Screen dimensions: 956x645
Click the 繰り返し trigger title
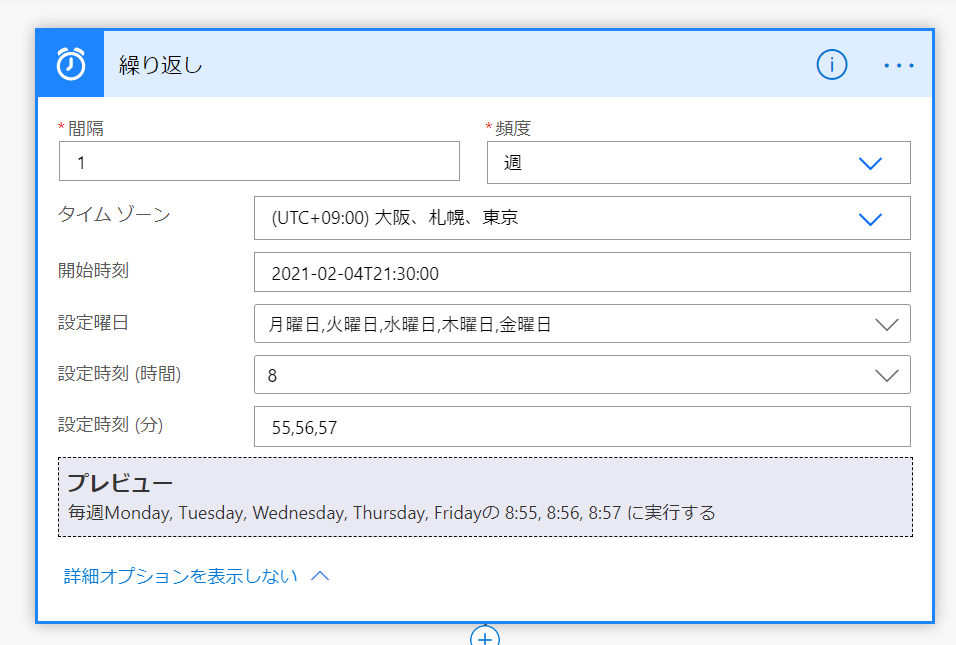click(x=160, y=65)
